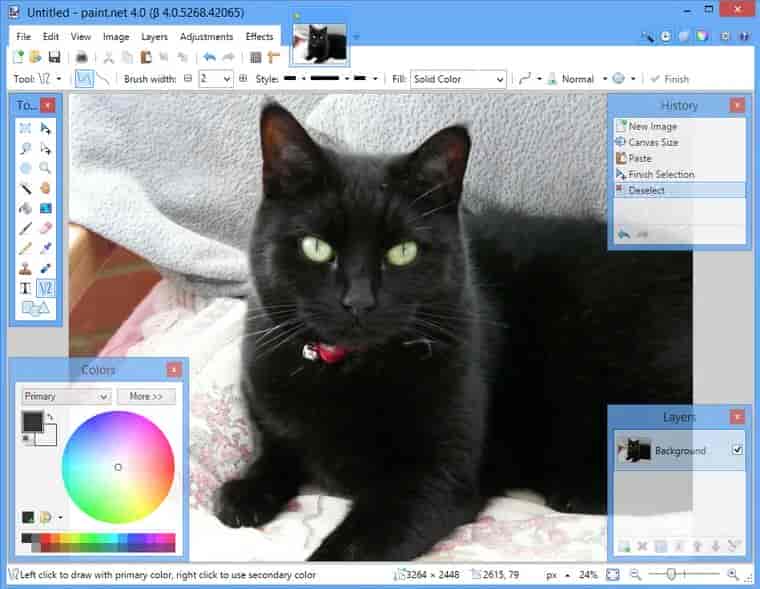Open the Primary color selector dropdown
760x589 pixels.
click(66, 397)
